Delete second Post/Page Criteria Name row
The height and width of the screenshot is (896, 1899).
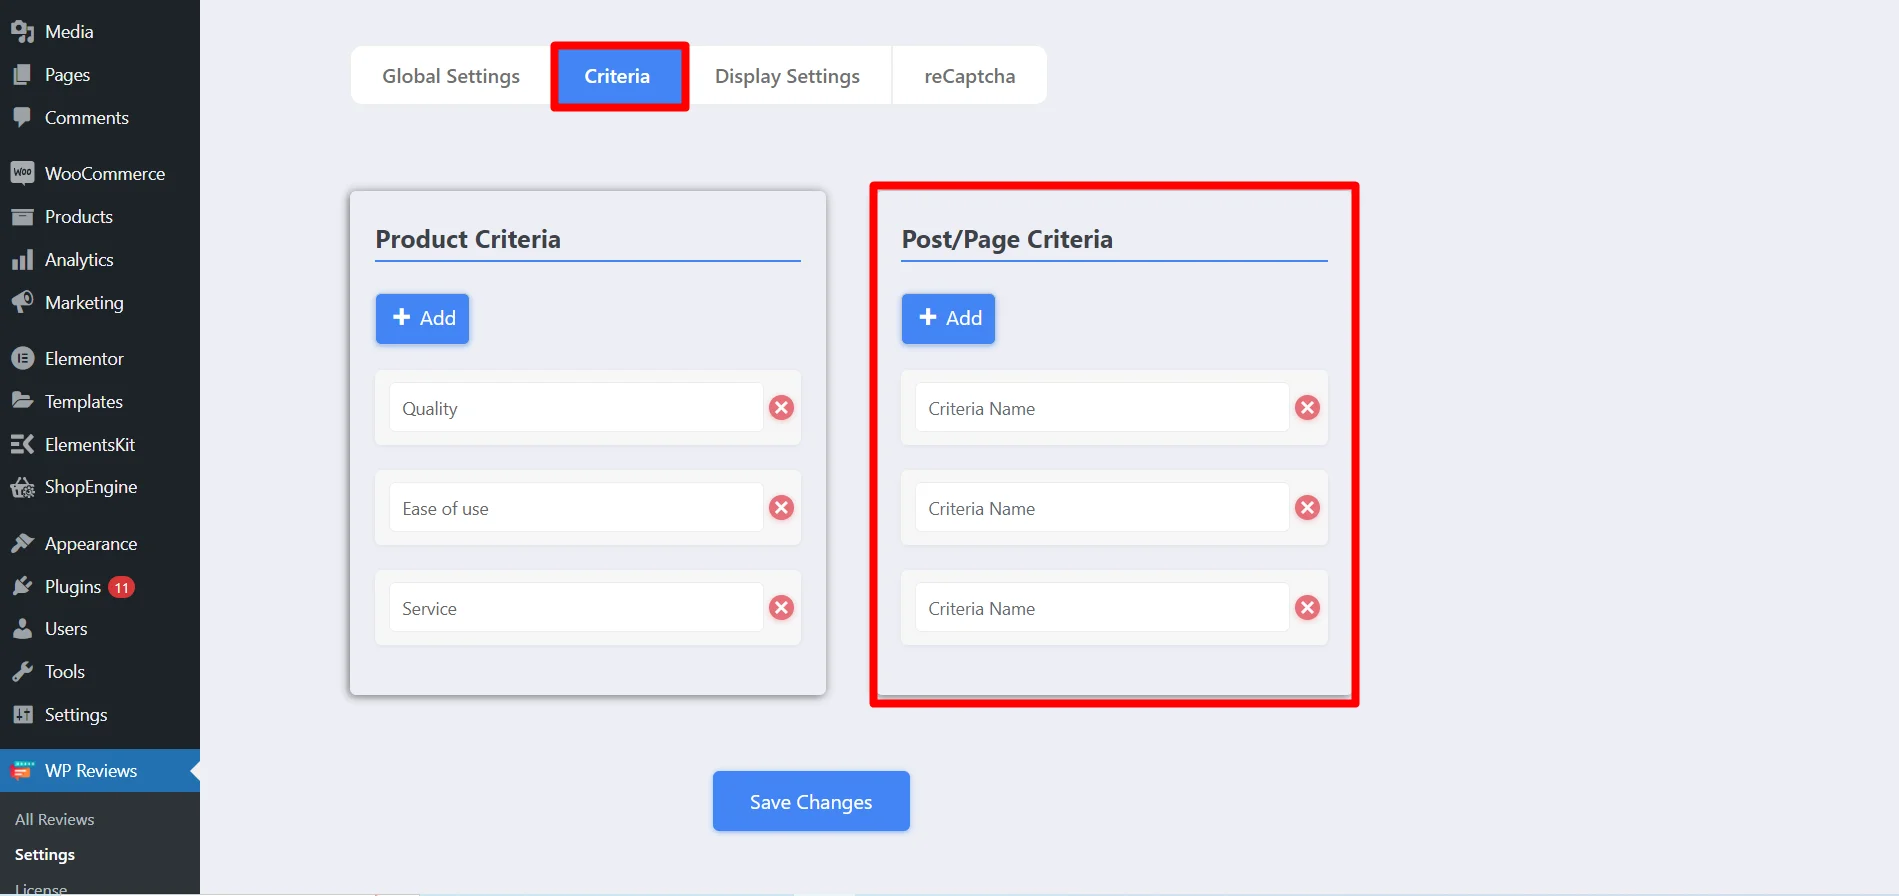click(x=1307, y=508)
